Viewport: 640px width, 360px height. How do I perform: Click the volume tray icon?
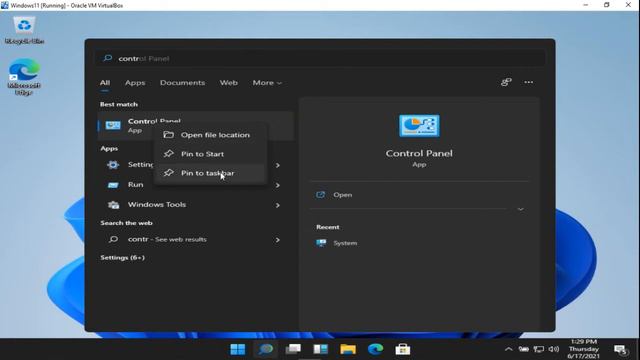[x=554, y=349]
